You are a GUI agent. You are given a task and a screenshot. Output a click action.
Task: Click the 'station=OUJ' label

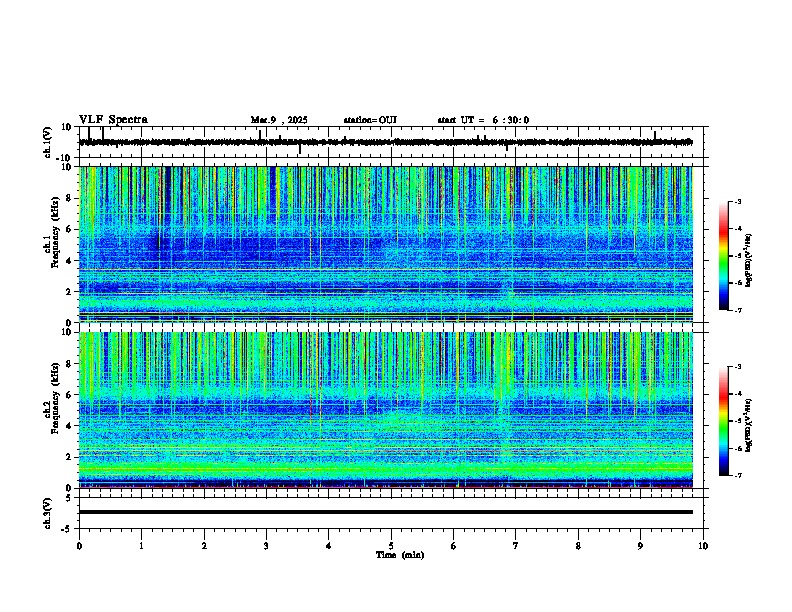tap(370, 120)
